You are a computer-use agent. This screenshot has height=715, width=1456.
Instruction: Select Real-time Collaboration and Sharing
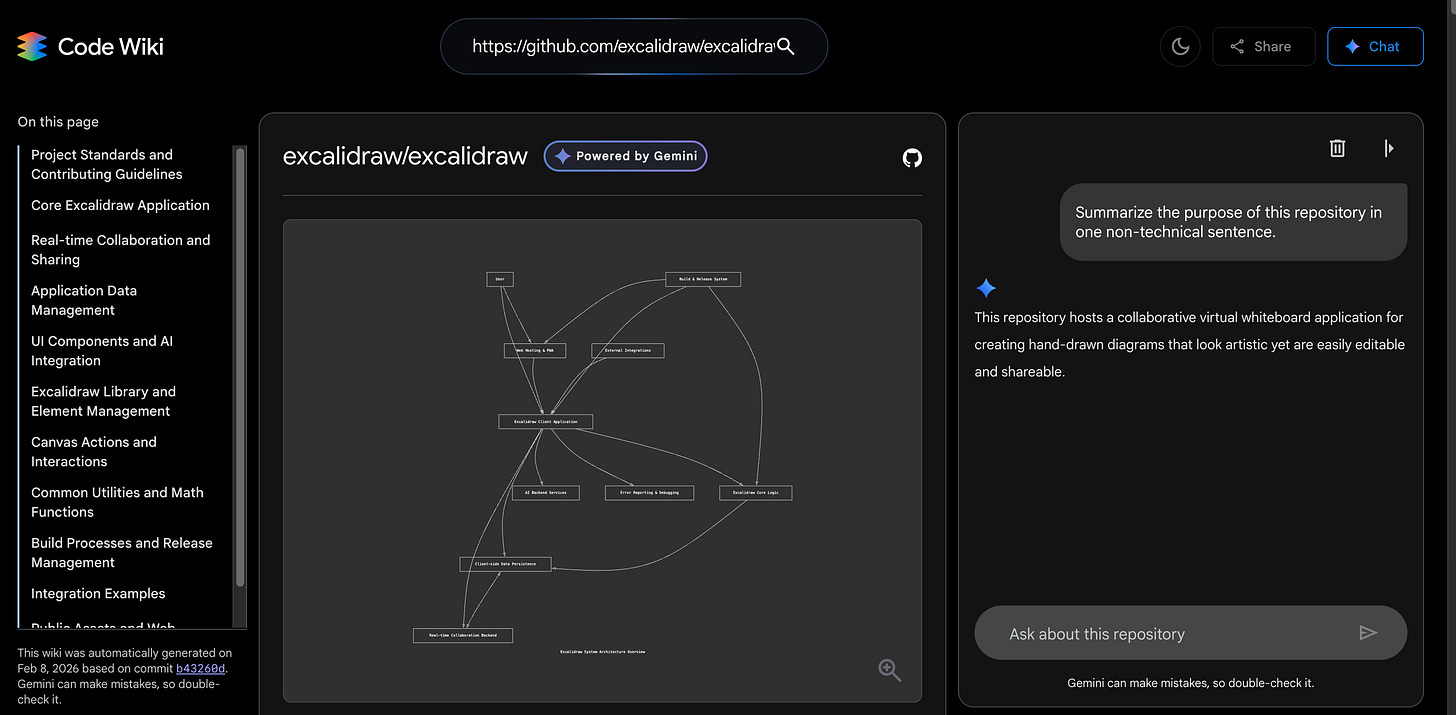(x=120, y=249)
